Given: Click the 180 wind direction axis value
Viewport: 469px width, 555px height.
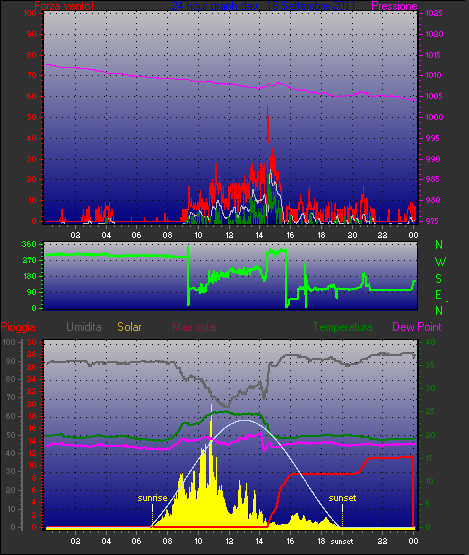Looking at the screenshot, I should click(x=29, y=276).
